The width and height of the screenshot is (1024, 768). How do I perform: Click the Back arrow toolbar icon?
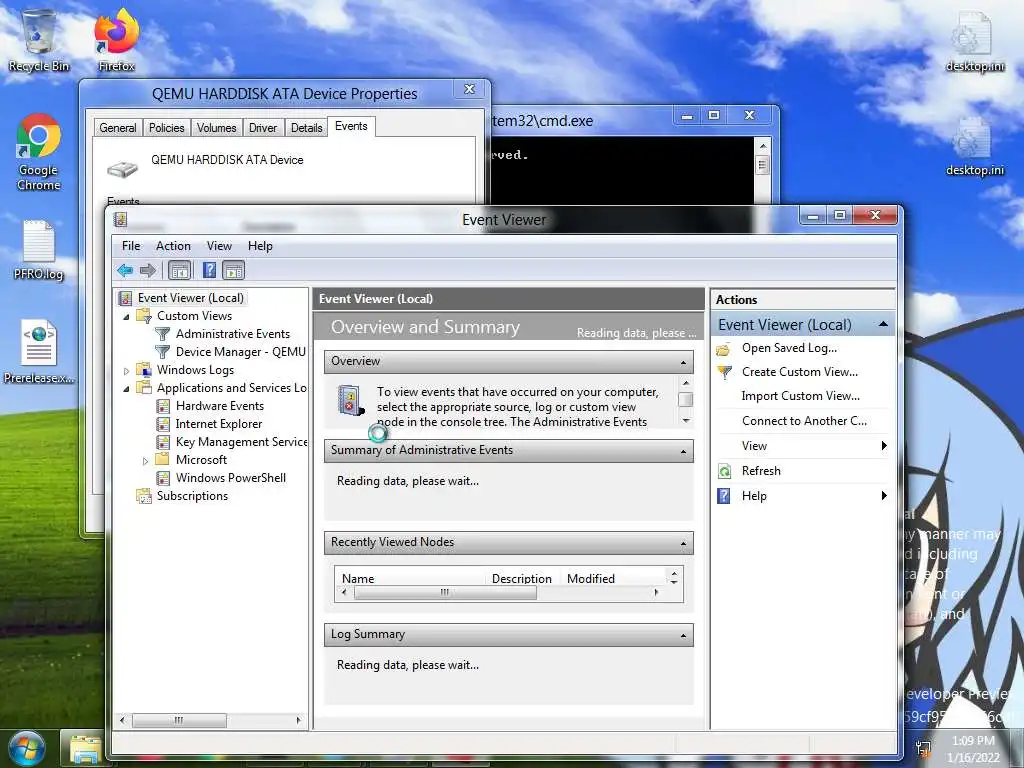[x=125, y=270]
